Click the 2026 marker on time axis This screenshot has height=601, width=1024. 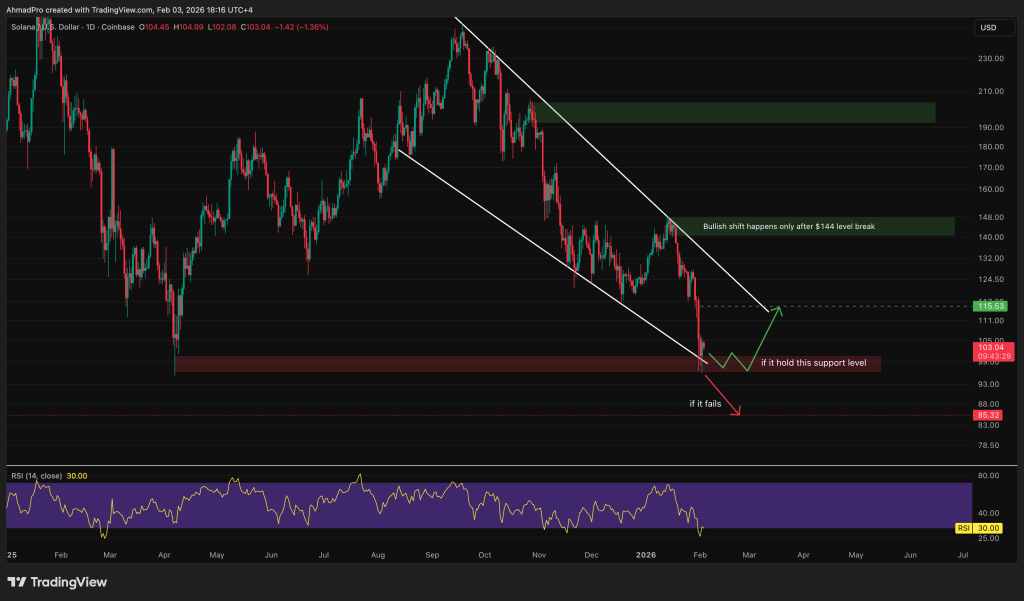645,552
